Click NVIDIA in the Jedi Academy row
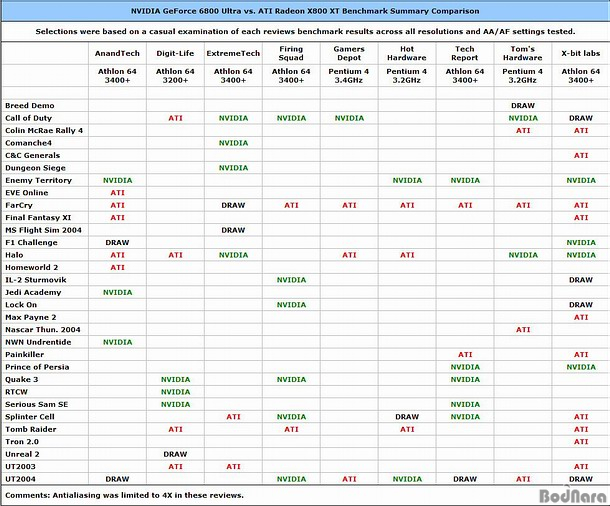610x506 pixels. tap(117, 292)
